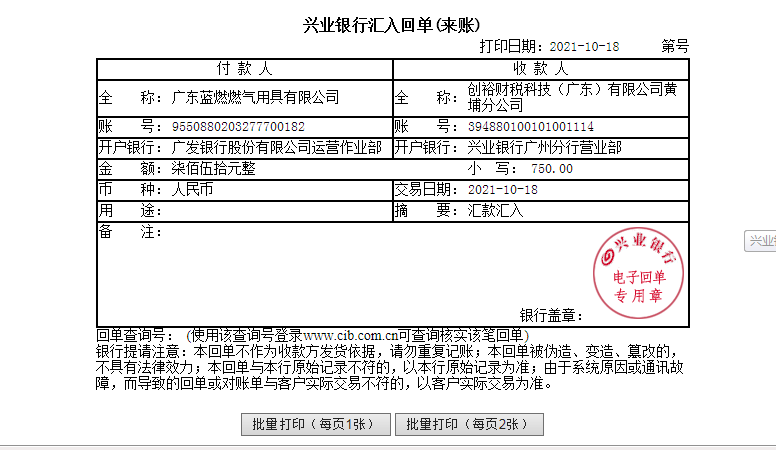Click the 付款人 column header

click(244, 69)
